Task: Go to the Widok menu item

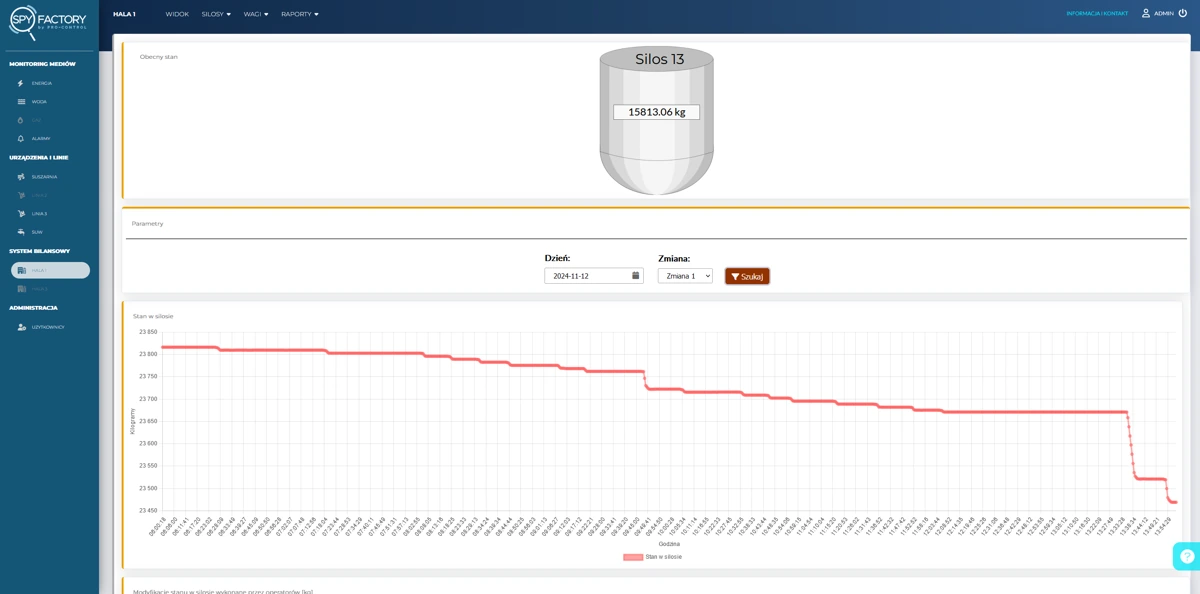Action: pyautogui.click(x=177, y=15)
